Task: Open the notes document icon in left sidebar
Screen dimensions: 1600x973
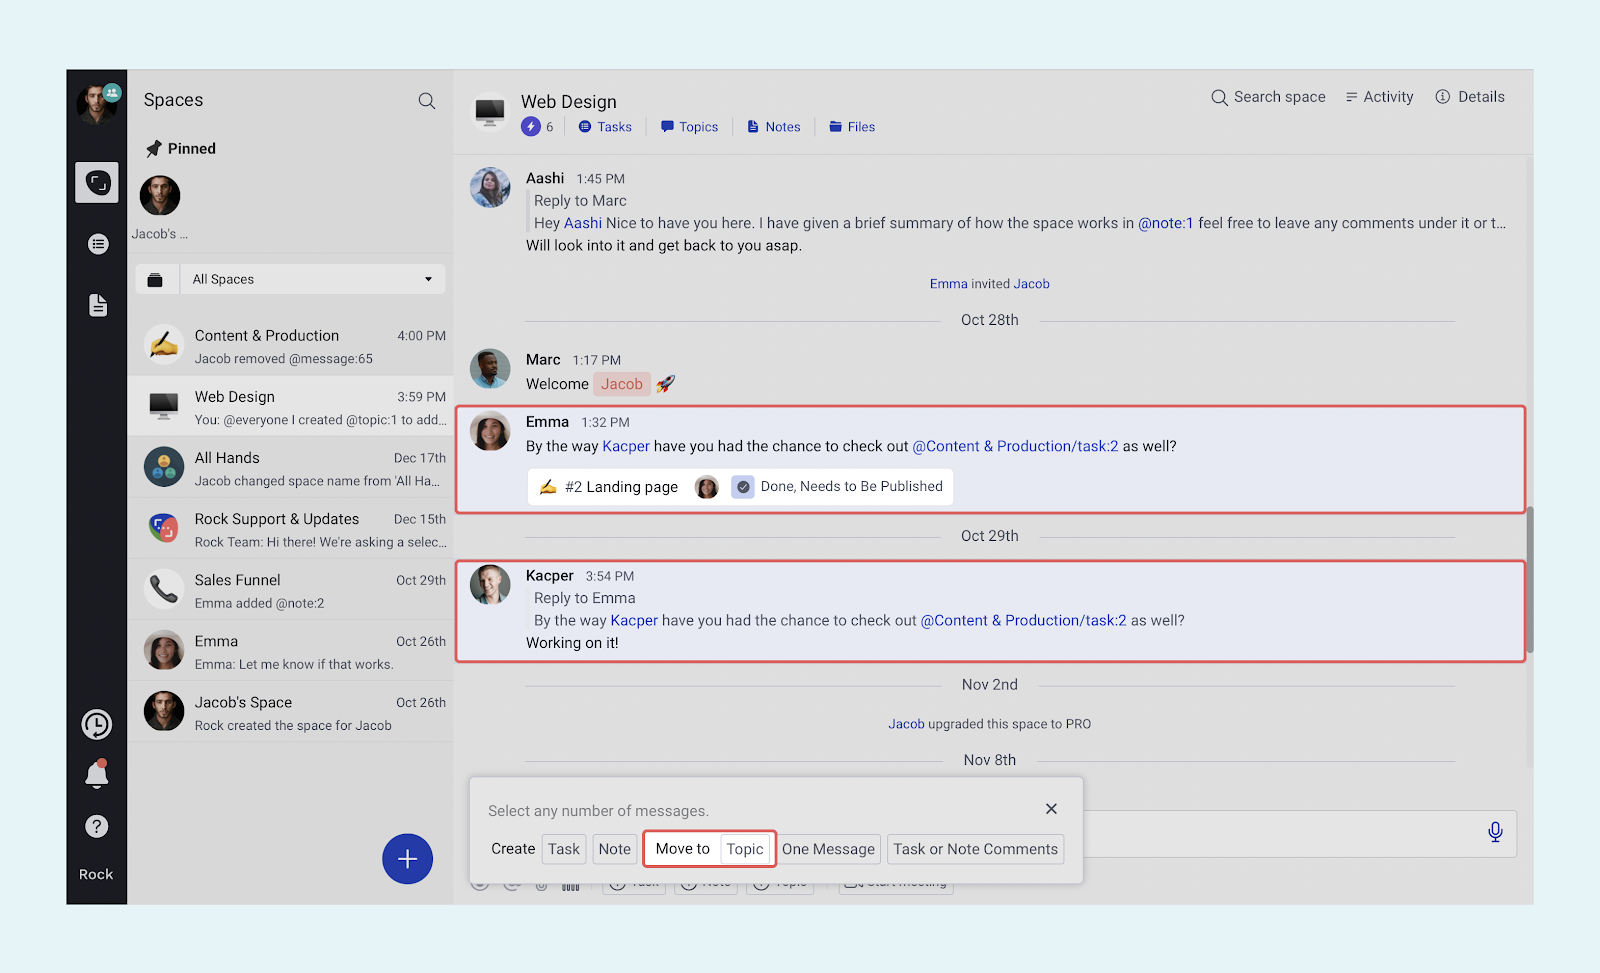Action: [98, 305]
